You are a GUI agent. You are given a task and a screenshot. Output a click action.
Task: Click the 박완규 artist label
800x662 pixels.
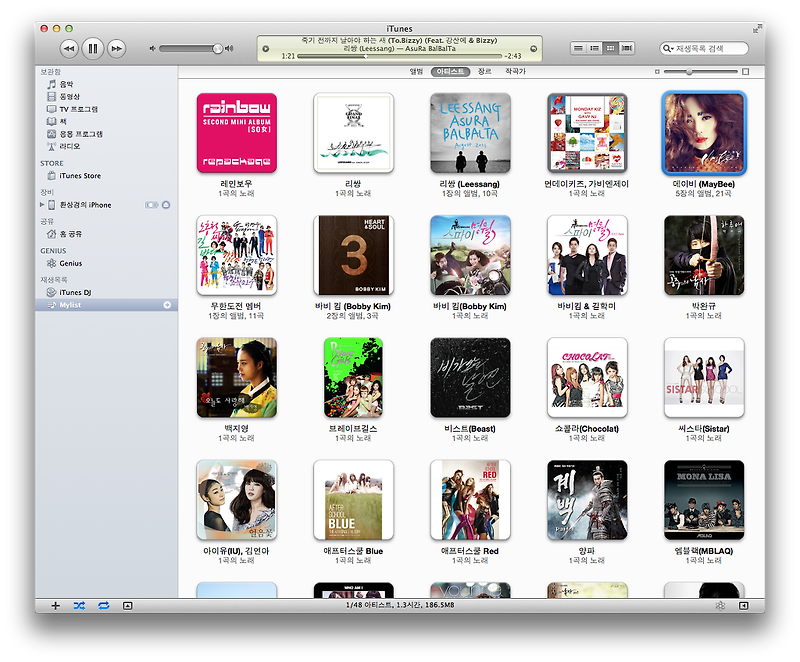(704, 306)
